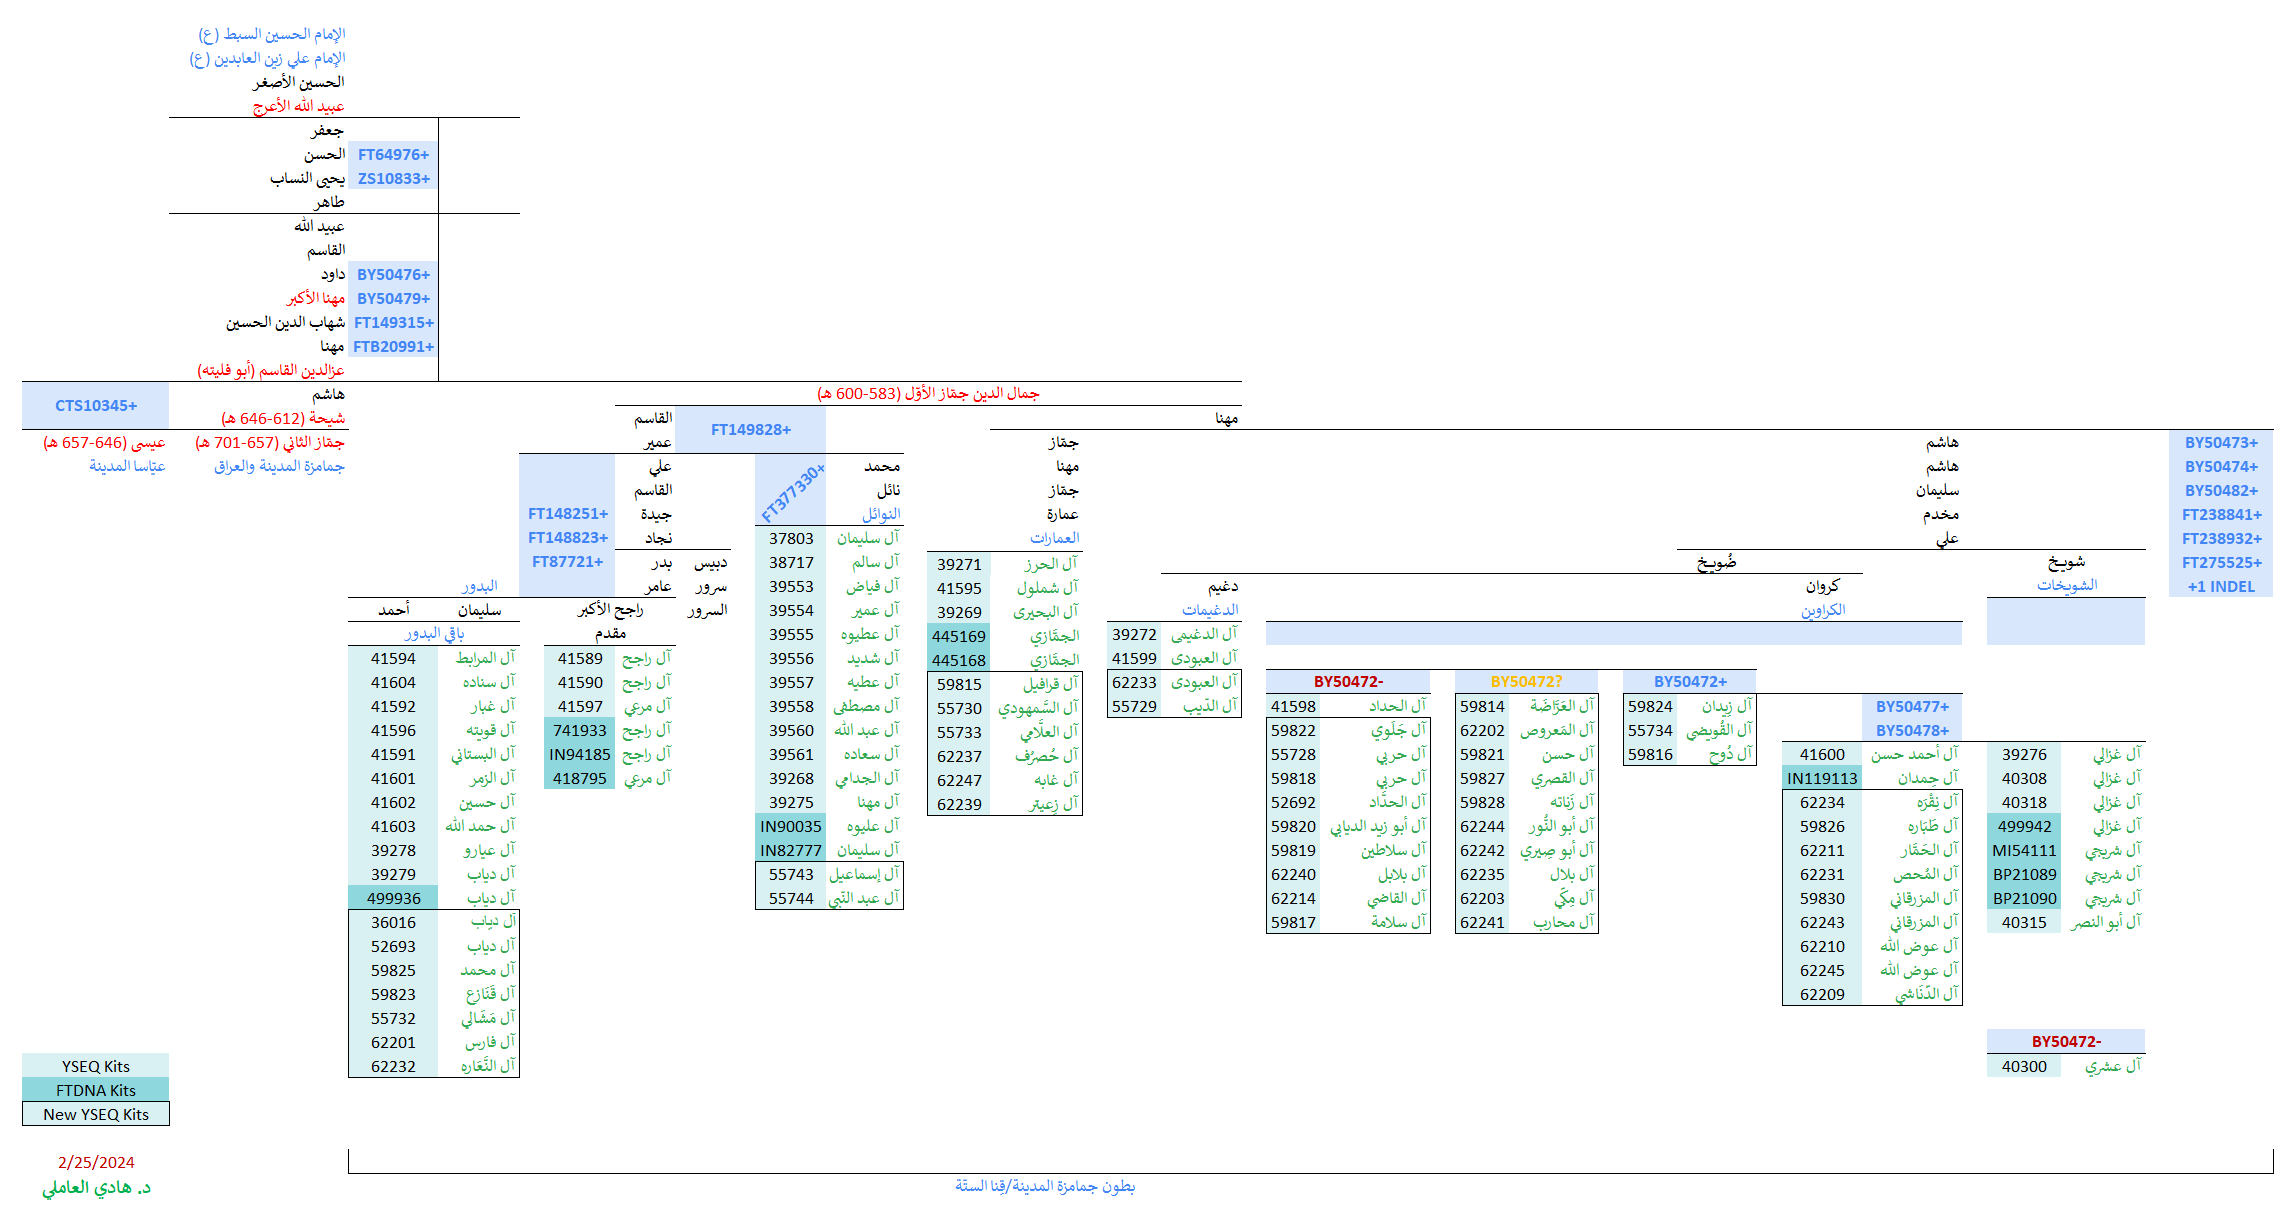Select the FT149828+ marker cell

coord(750,430)
